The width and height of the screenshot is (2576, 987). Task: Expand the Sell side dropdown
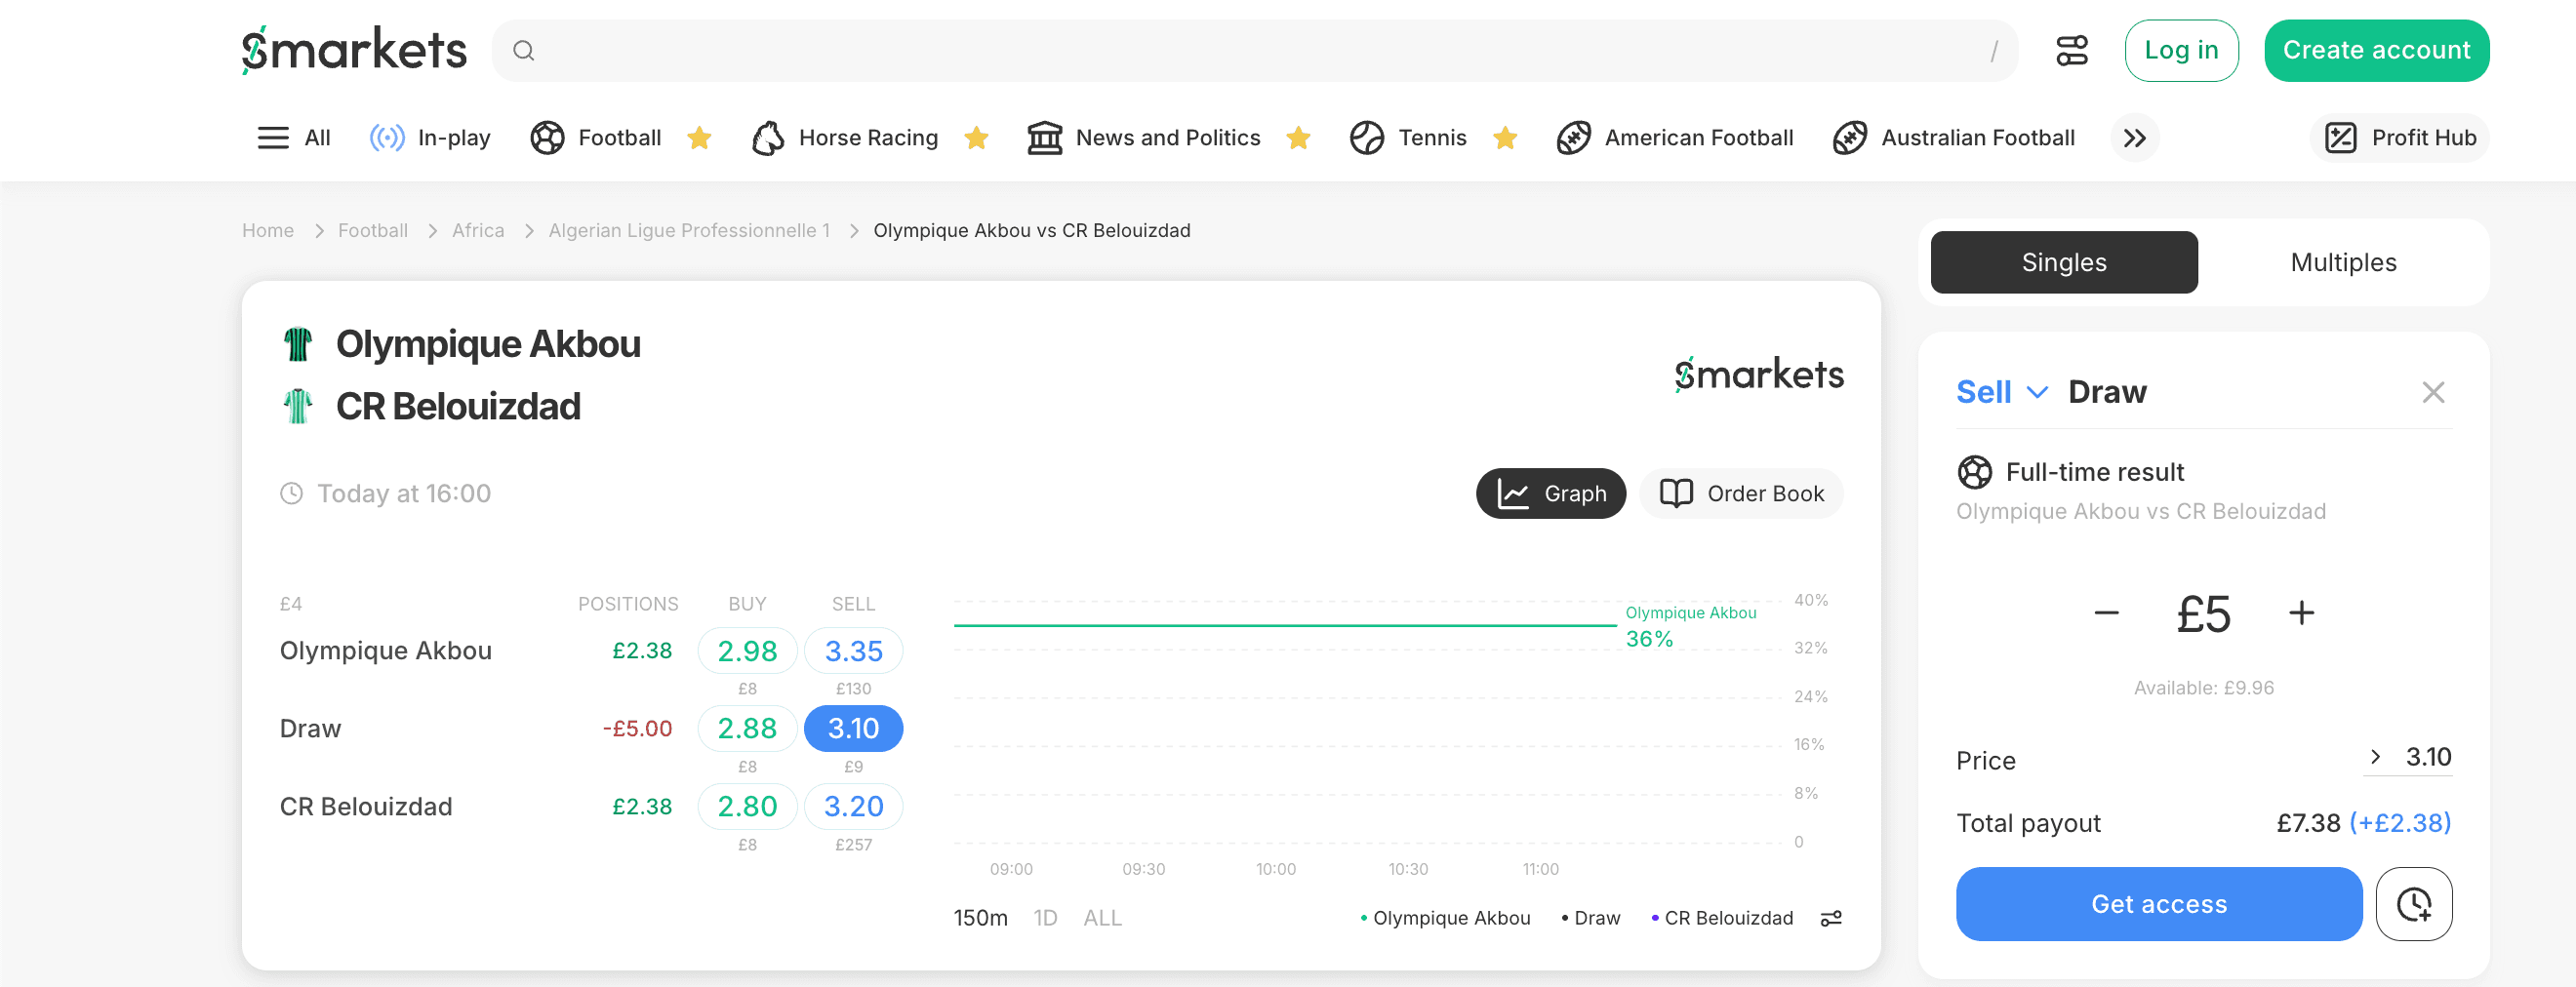pos(2002,392)
